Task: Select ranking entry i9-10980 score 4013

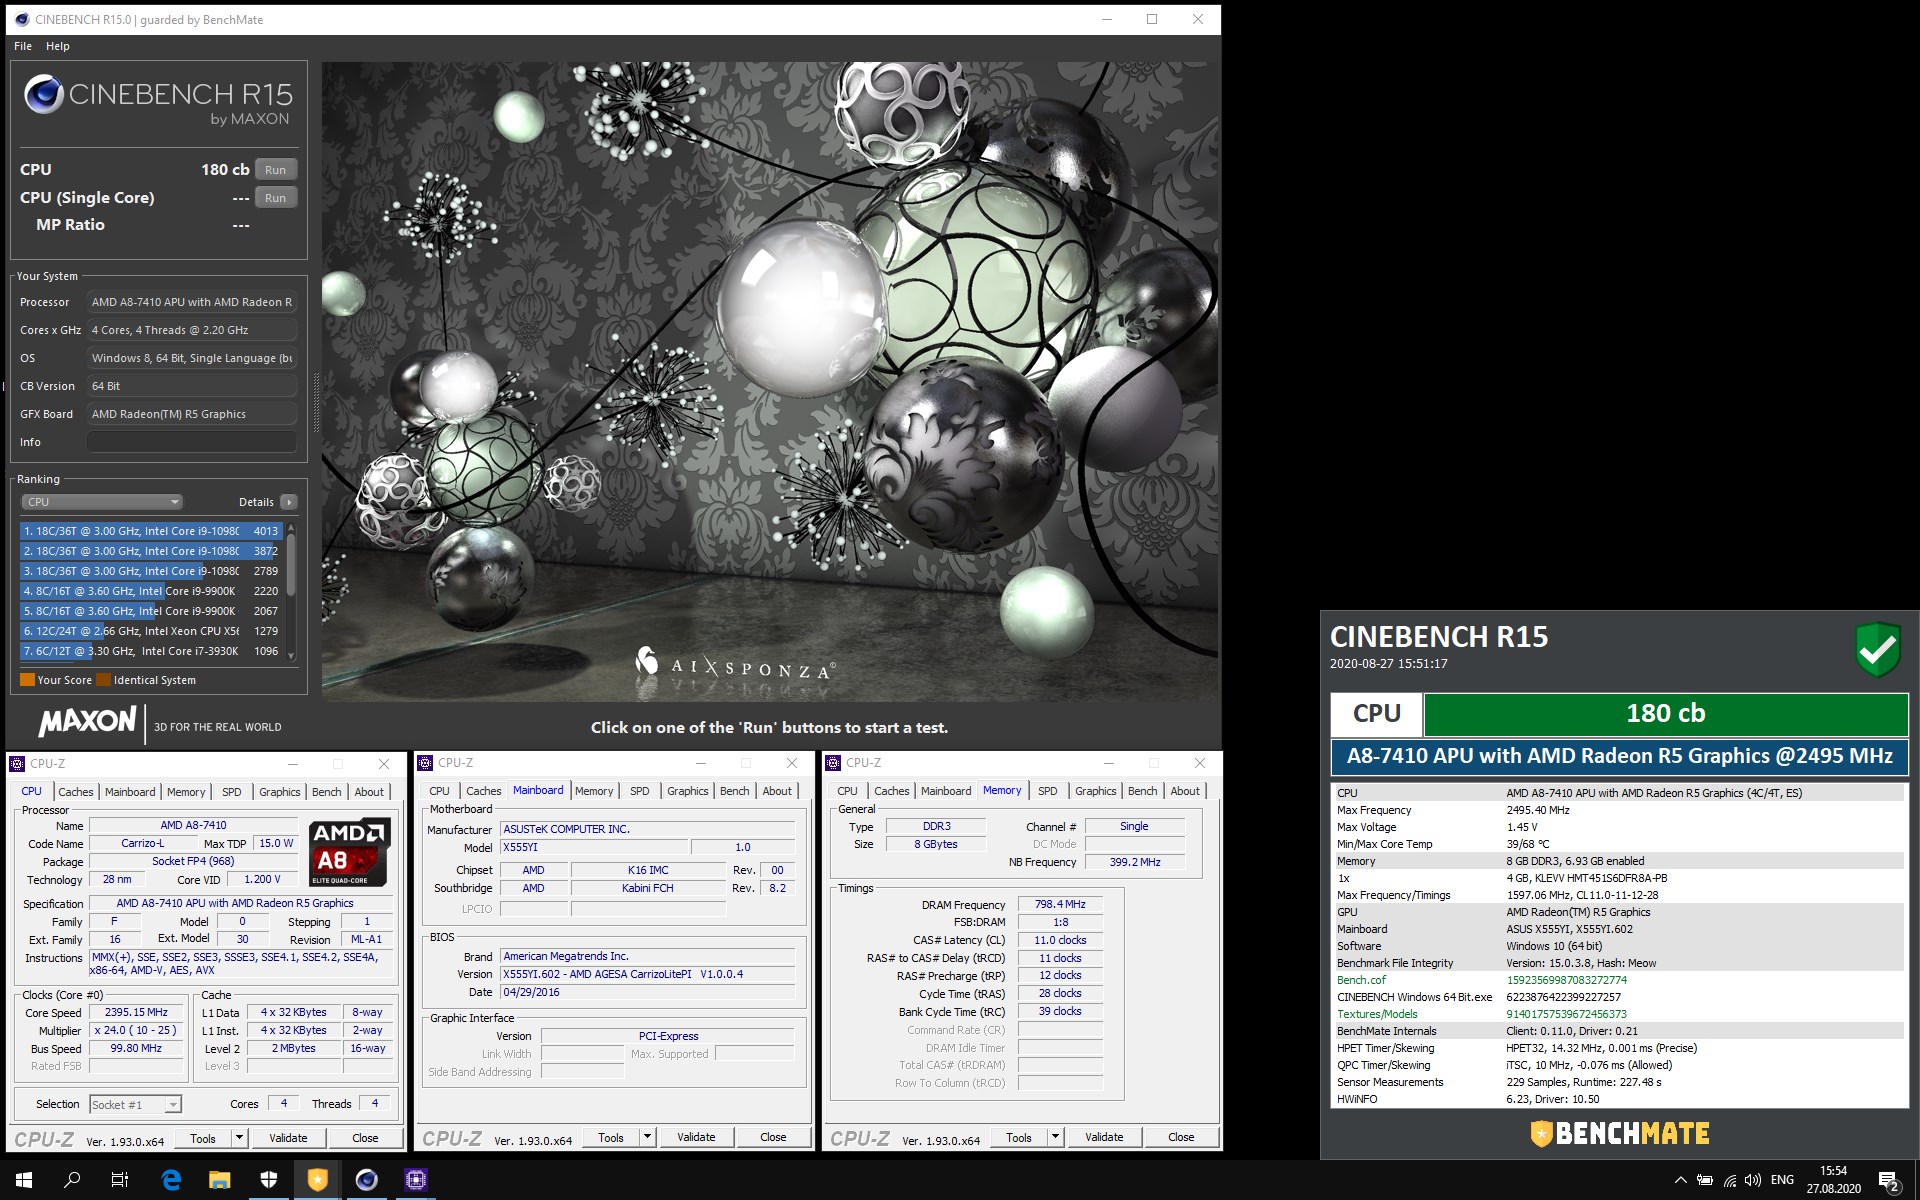Action: click(152, 531)
